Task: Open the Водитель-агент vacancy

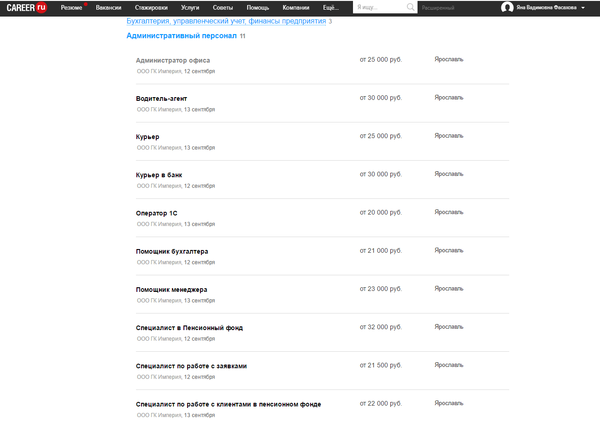Action: [162, 98]
